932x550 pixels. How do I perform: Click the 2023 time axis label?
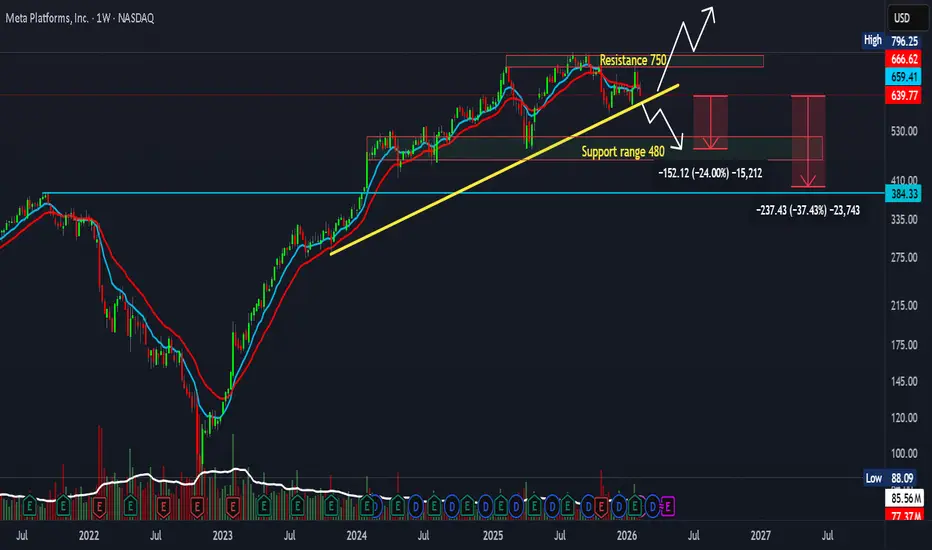[x=222, y=536]
